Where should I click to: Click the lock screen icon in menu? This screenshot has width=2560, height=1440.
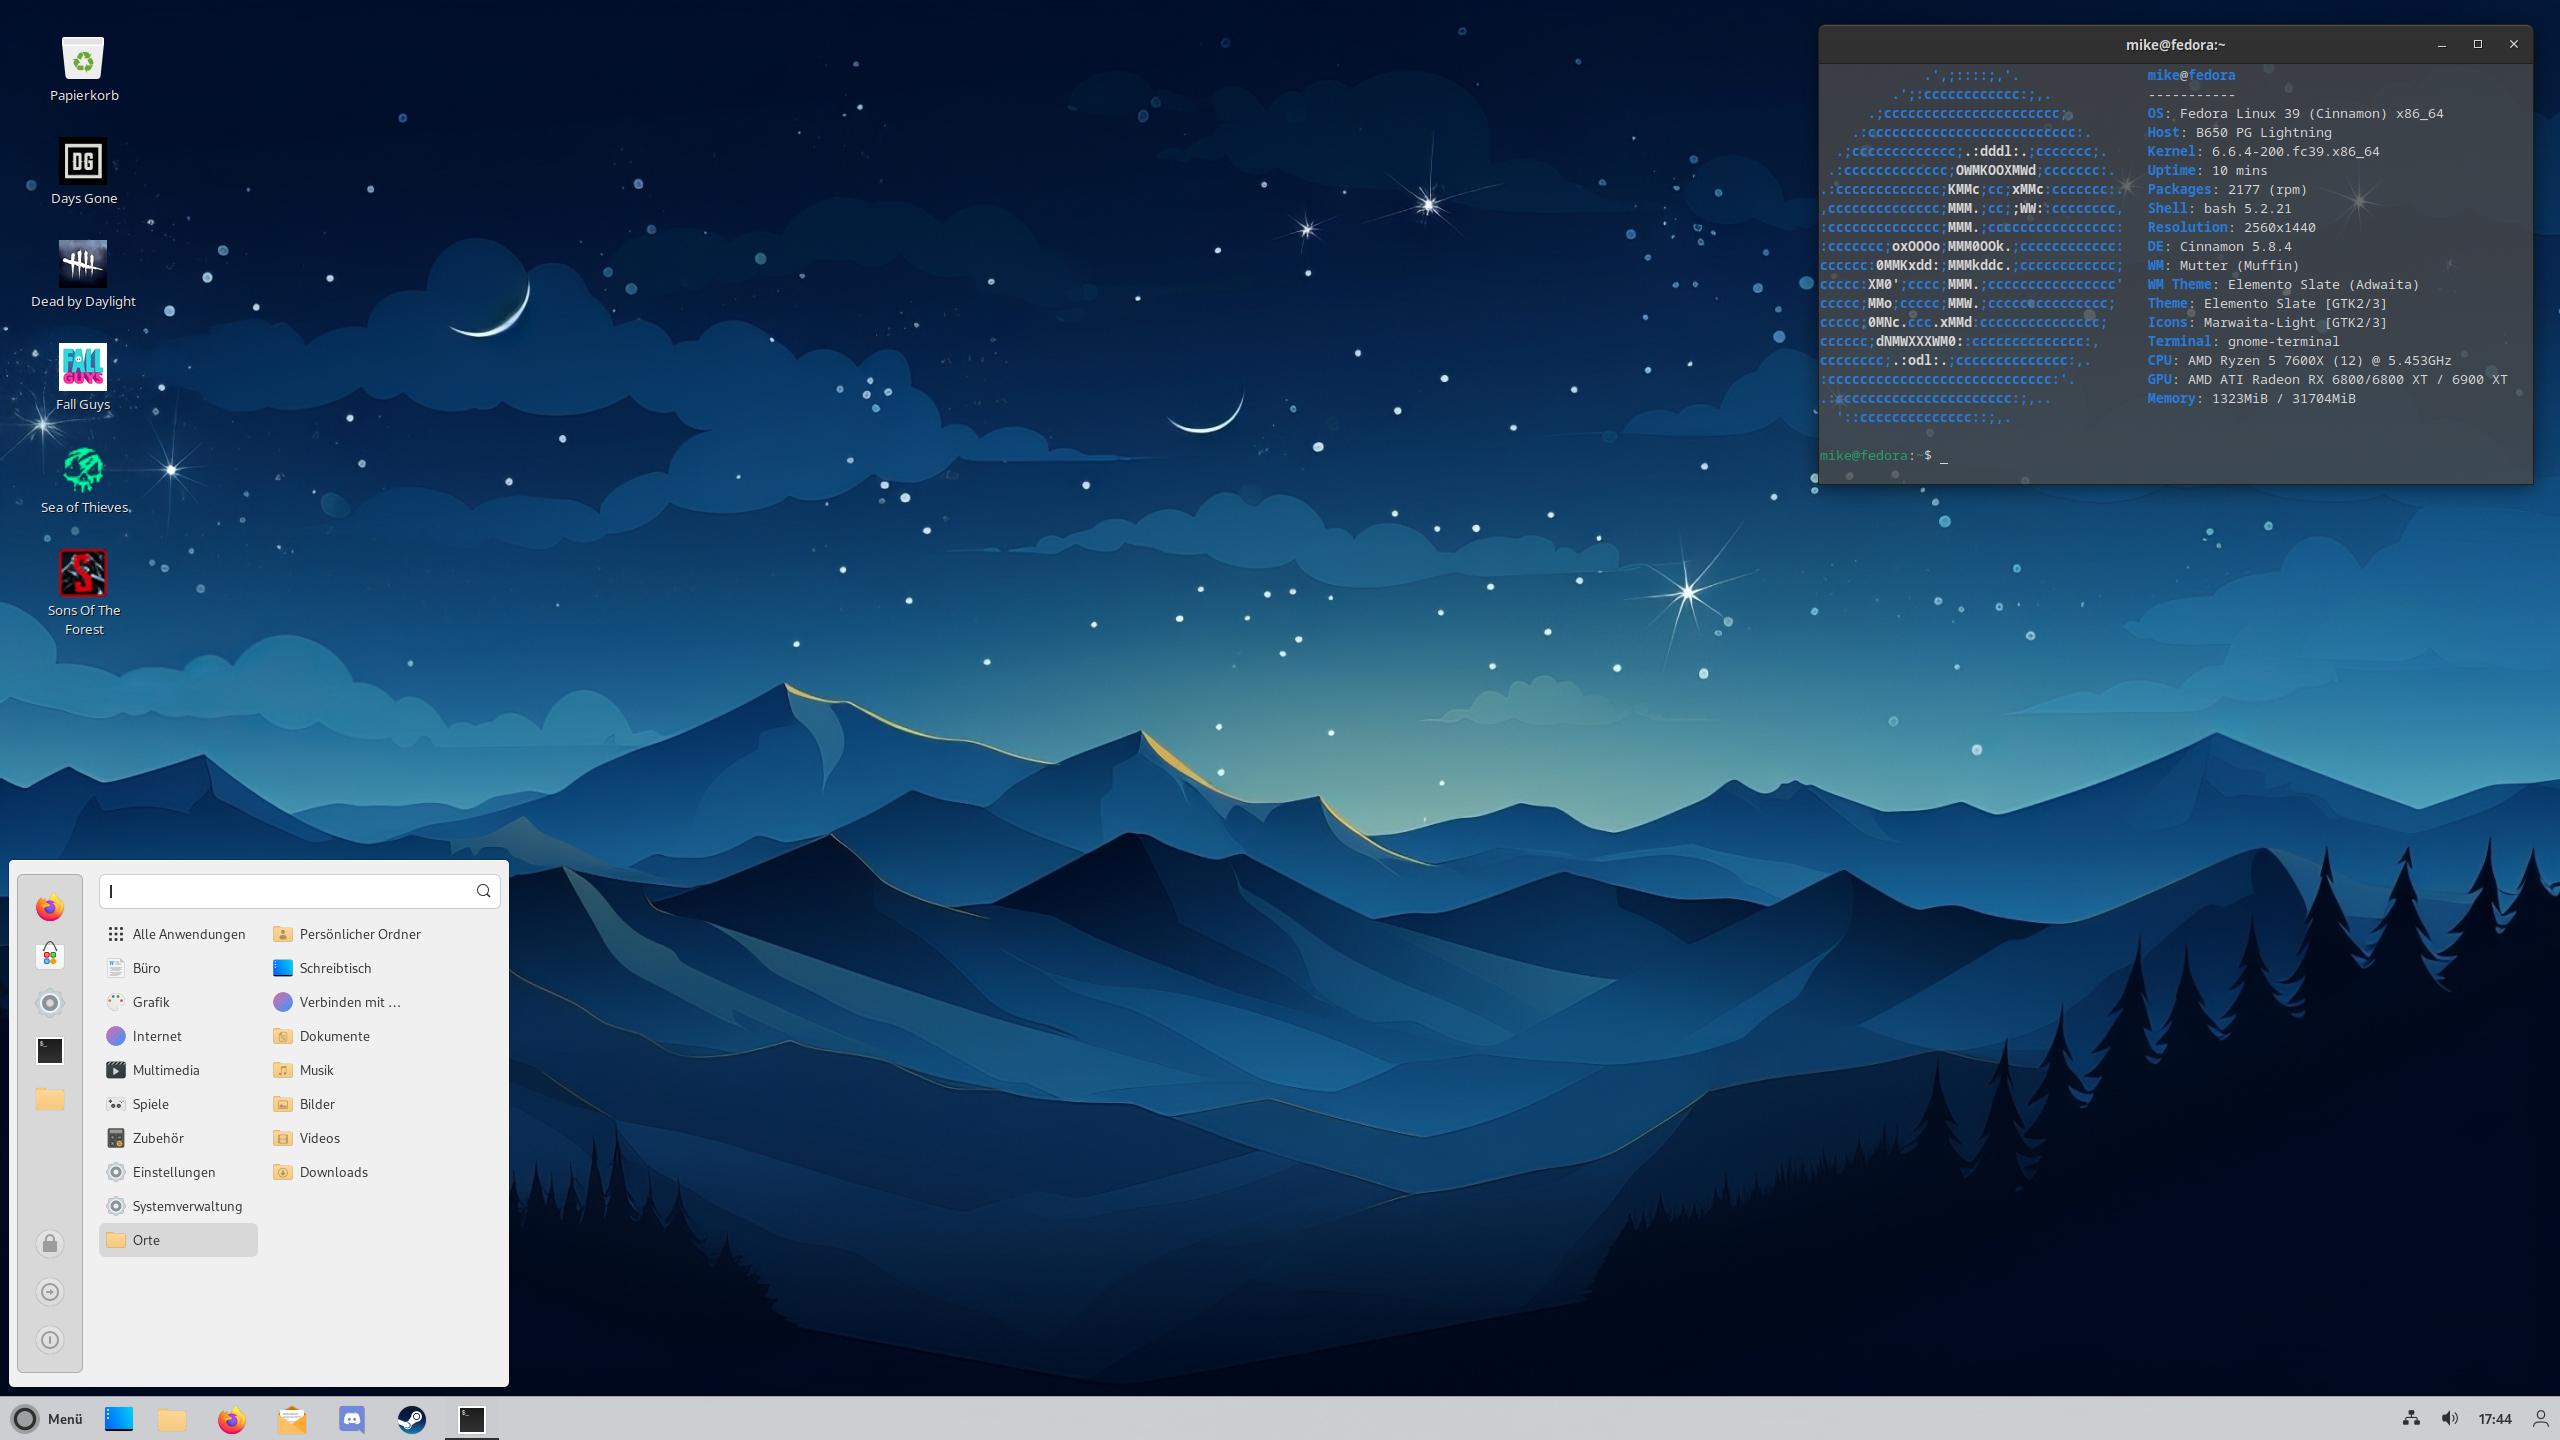tap(49, 1243)
